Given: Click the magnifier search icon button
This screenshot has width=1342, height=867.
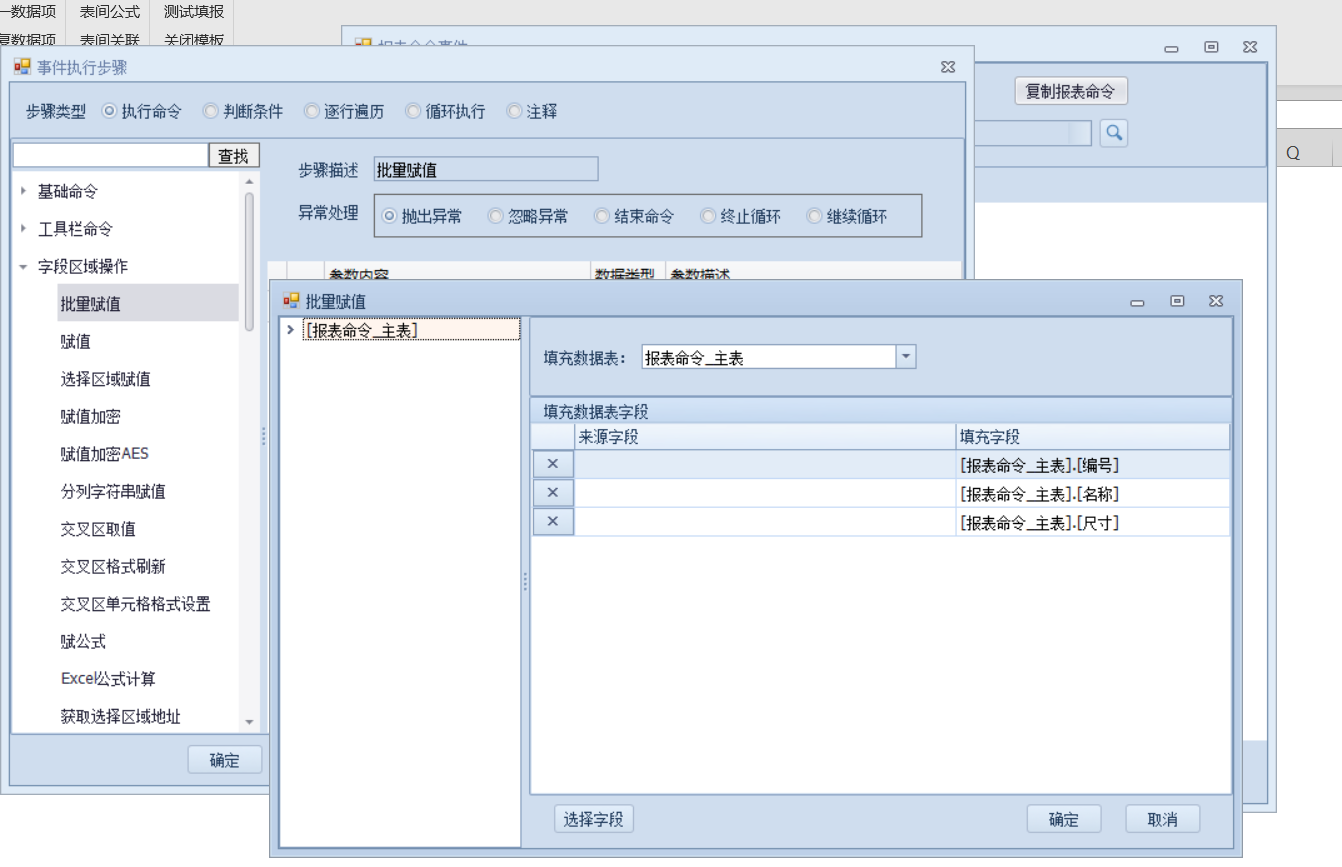Looking at the screenshot, I should tap(1113, 133).
